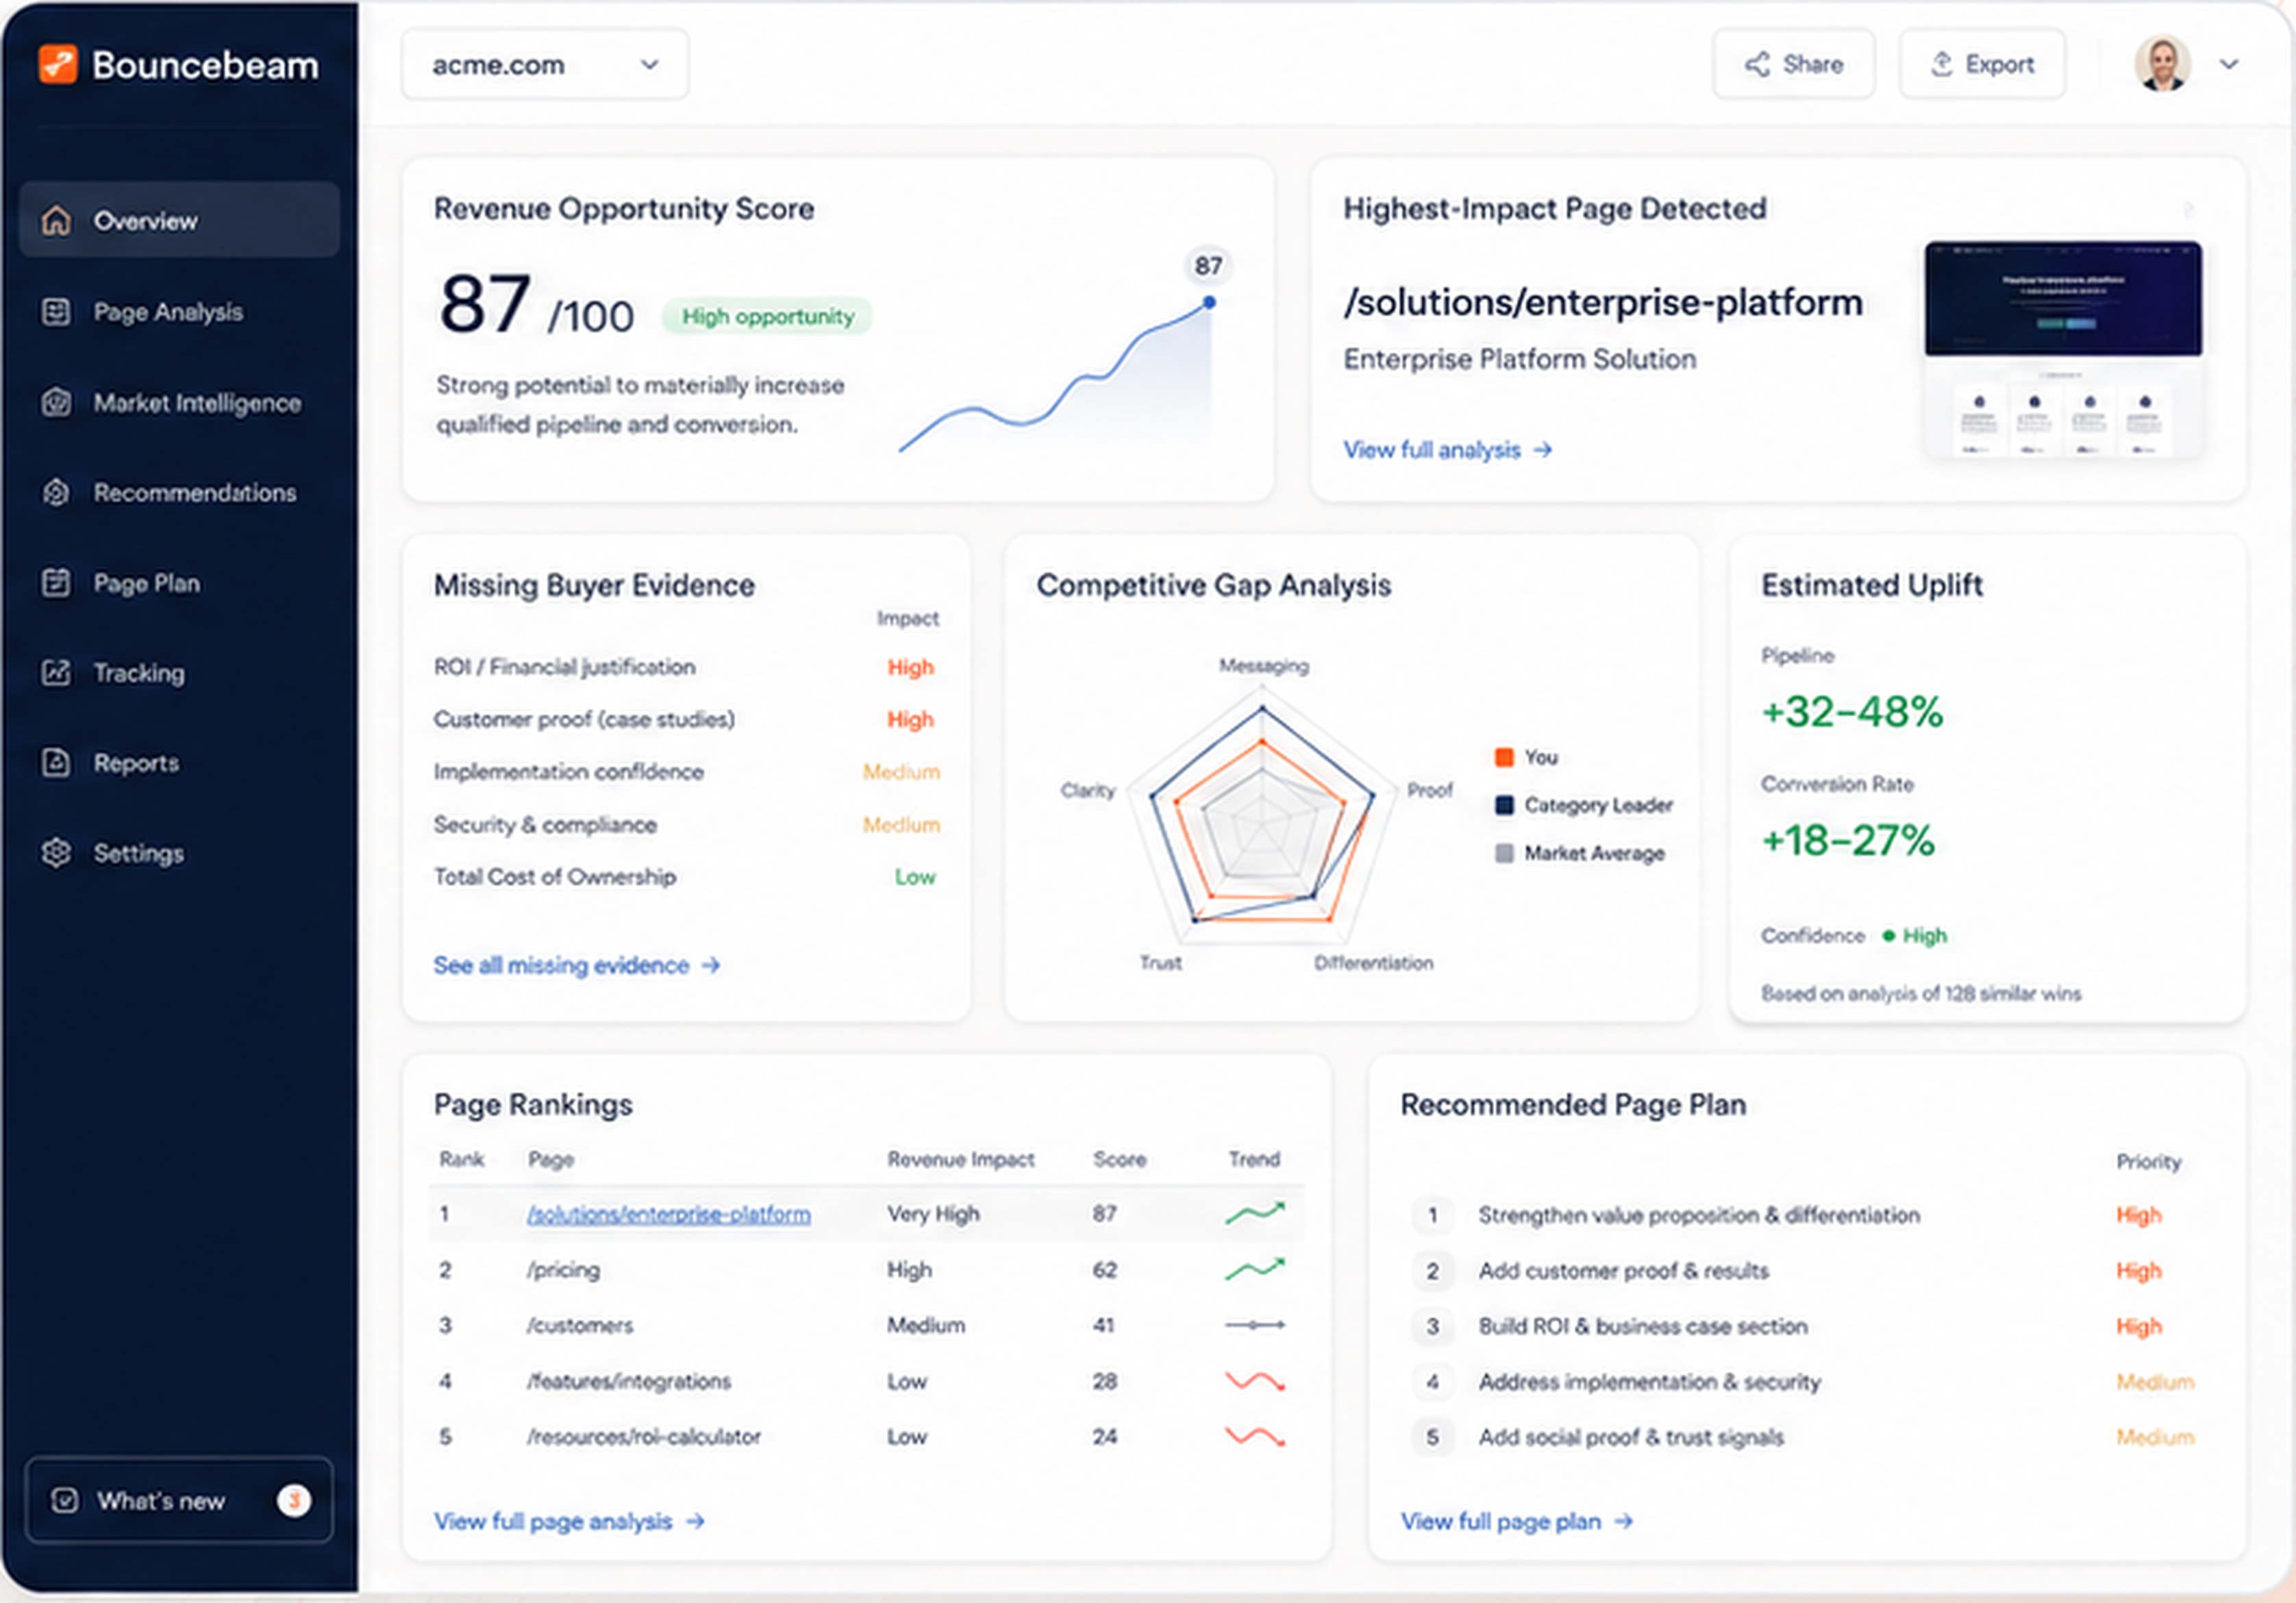2296x1603 pixels.
Task: Click the Reports document icon
Action: pyautogui.click(x=56, y=763)
